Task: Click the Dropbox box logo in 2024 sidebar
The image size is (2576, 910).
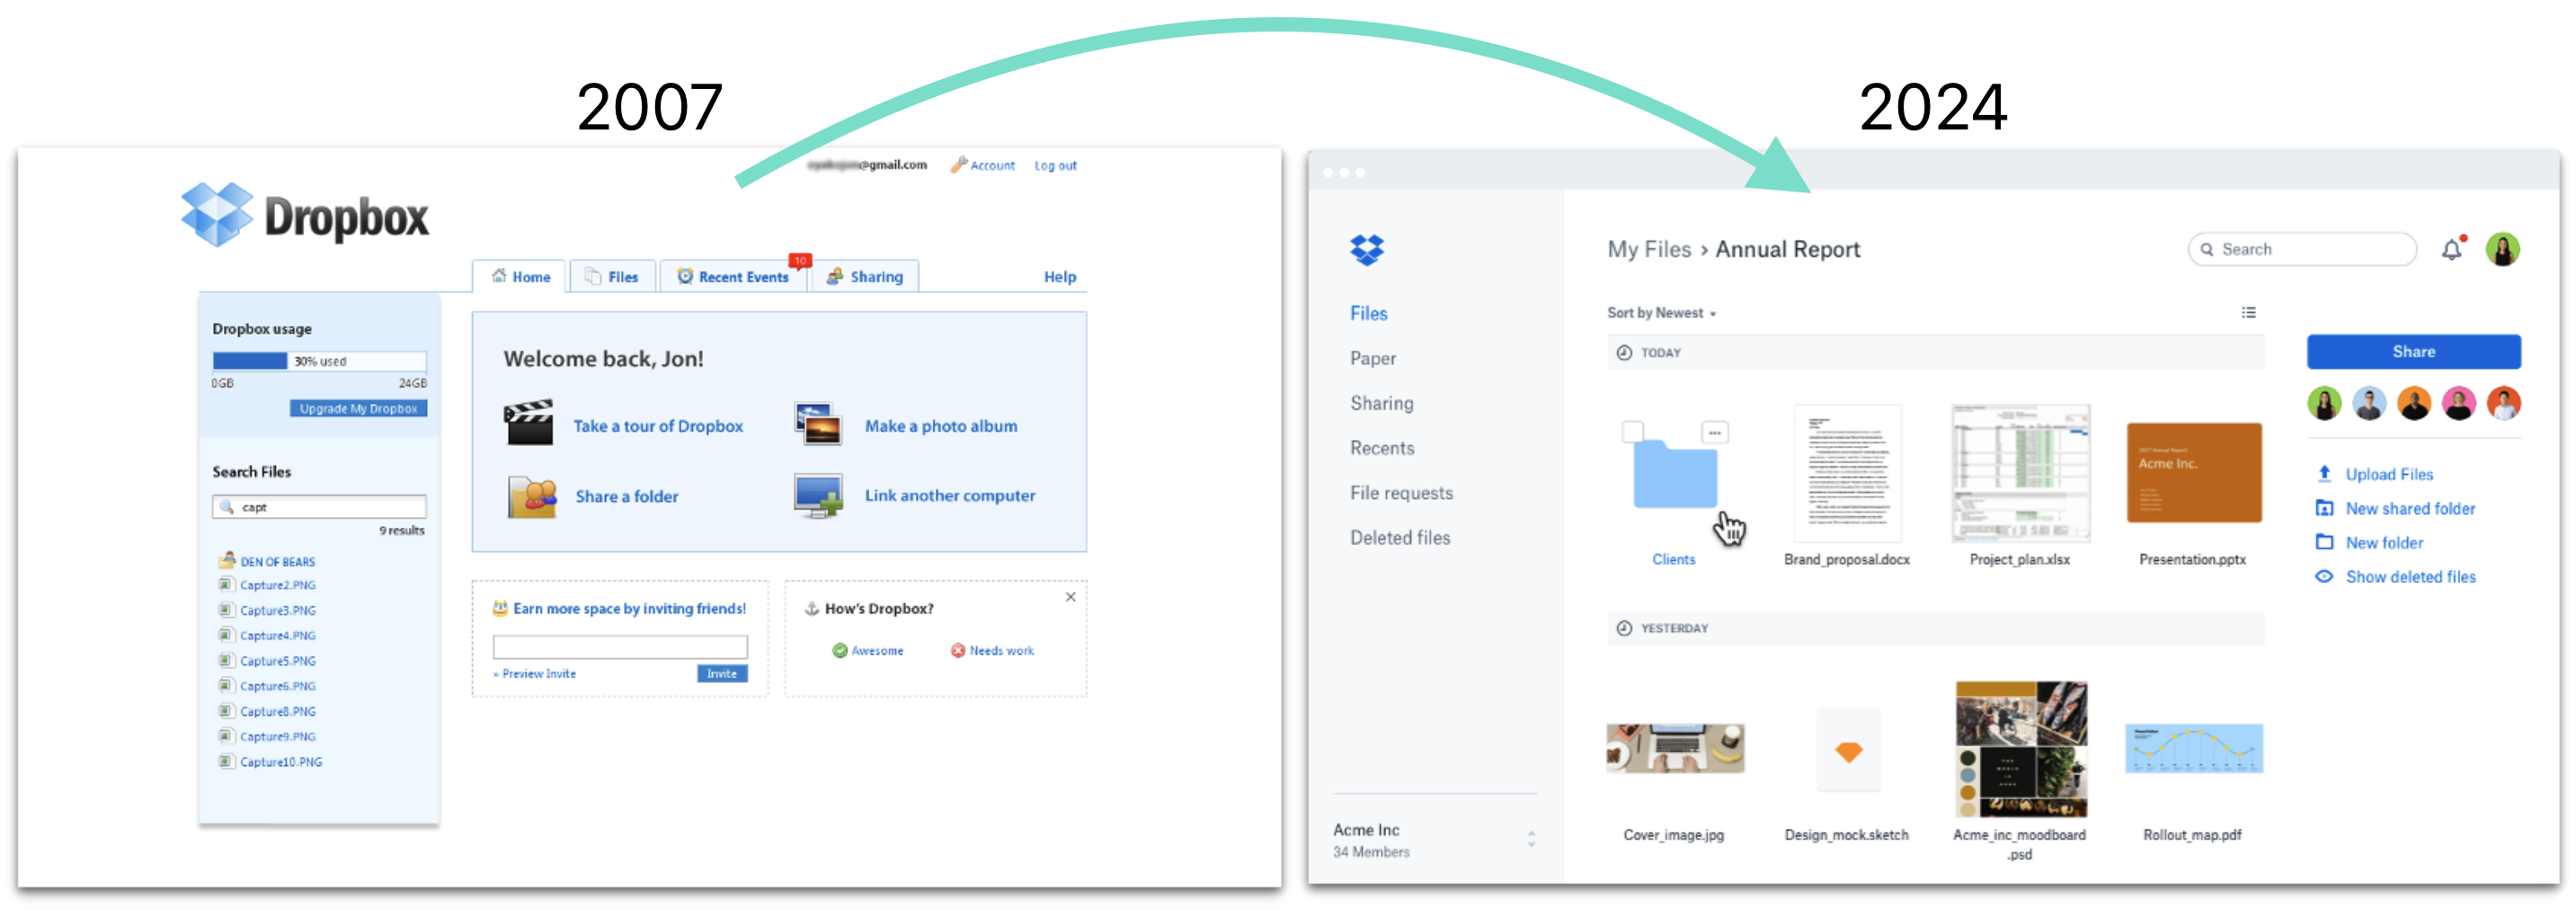Action: (1366, 249)
